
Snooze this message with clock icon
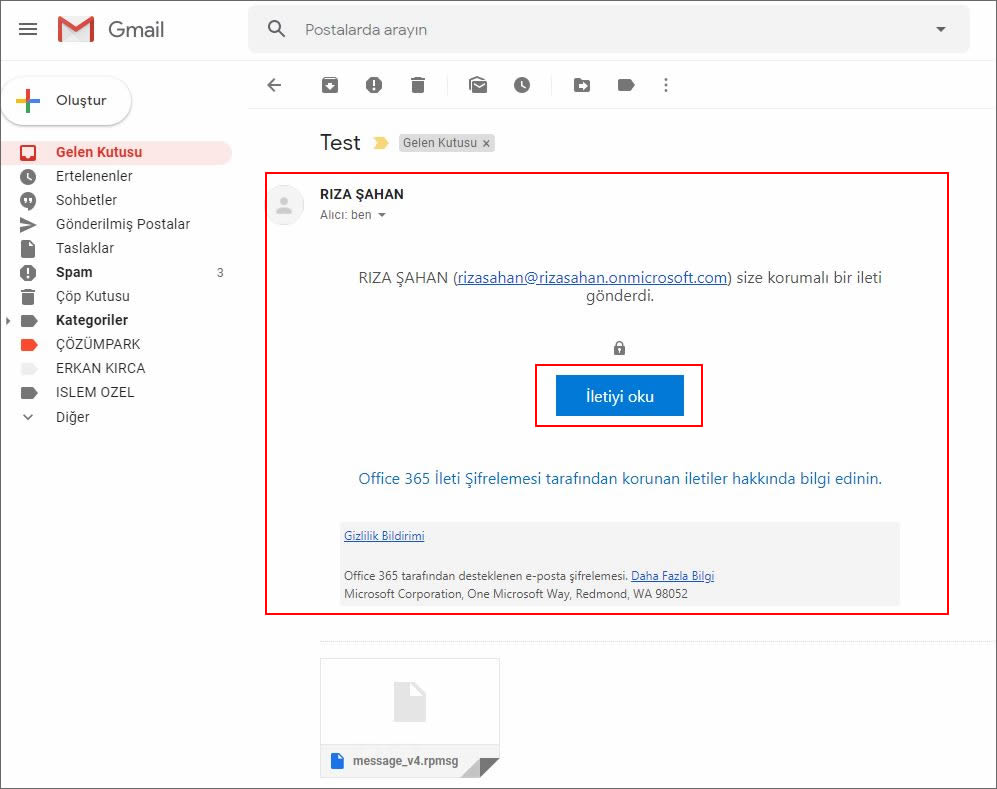click(x=522, y=85)
